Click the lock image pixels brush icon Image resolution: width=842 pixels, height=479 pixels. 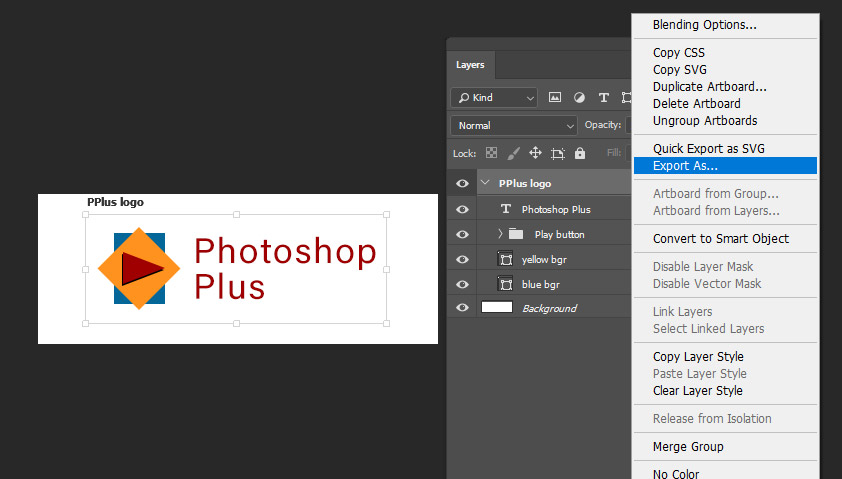coord(513,154)
